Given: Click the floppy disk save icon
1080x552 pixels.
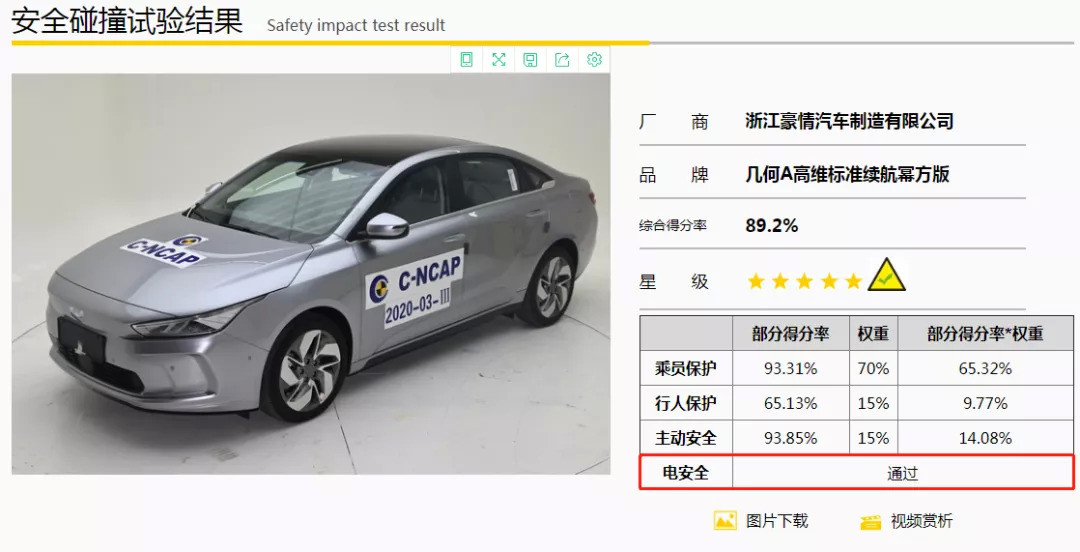Looking at the screenshot, I should [x=530, y=59].
